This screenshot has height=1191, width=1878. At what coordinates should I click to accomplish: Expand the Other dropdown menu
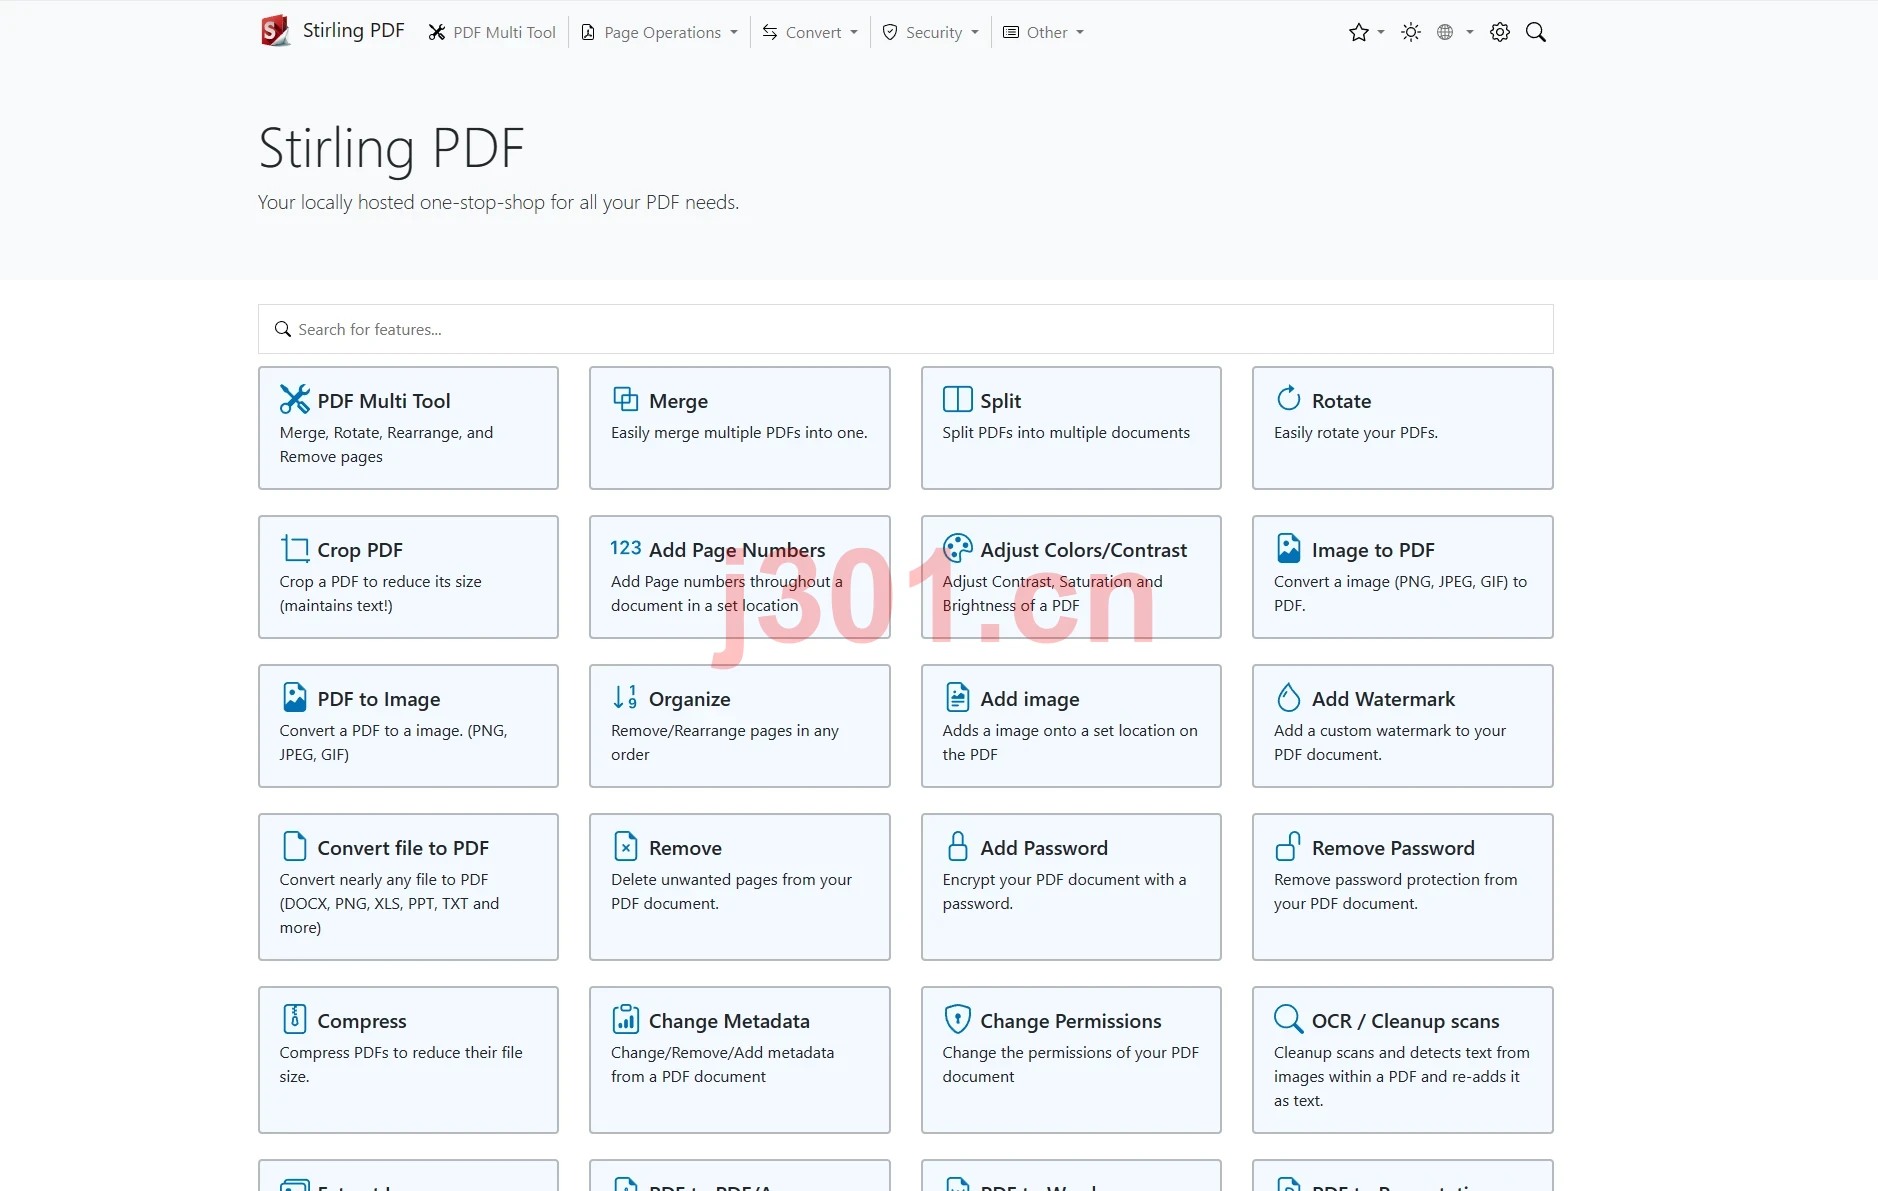tap(1044, 32)
